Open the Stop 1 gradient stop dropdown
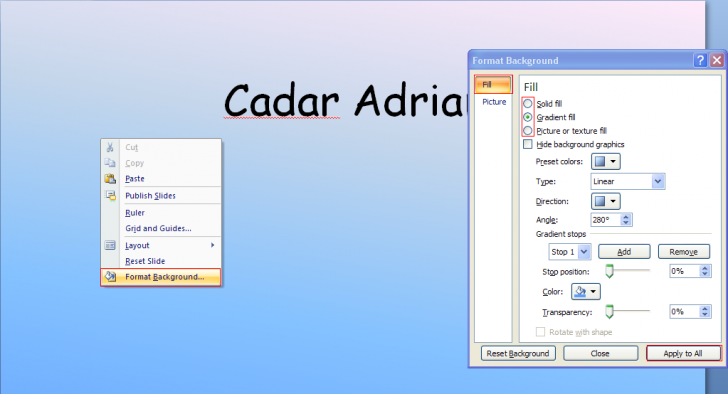Screen dimensions: 728x394 pyautogui.click(x=570, y=252)
